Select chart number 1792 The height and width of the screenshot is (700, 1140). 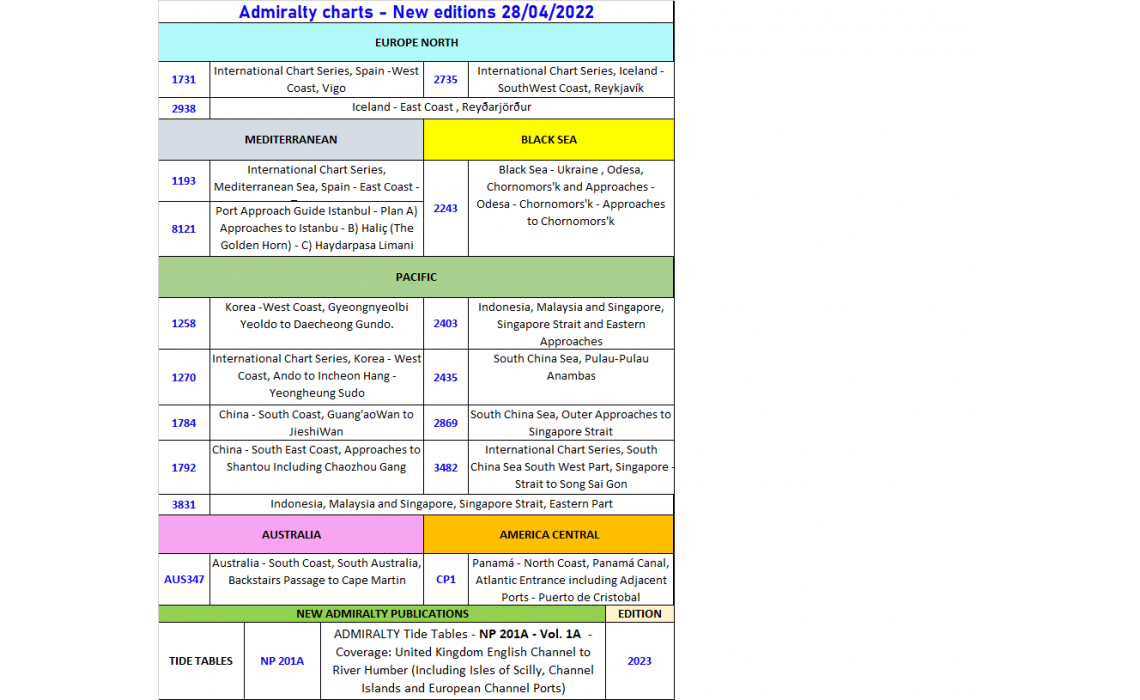click(x=183, y=468)
